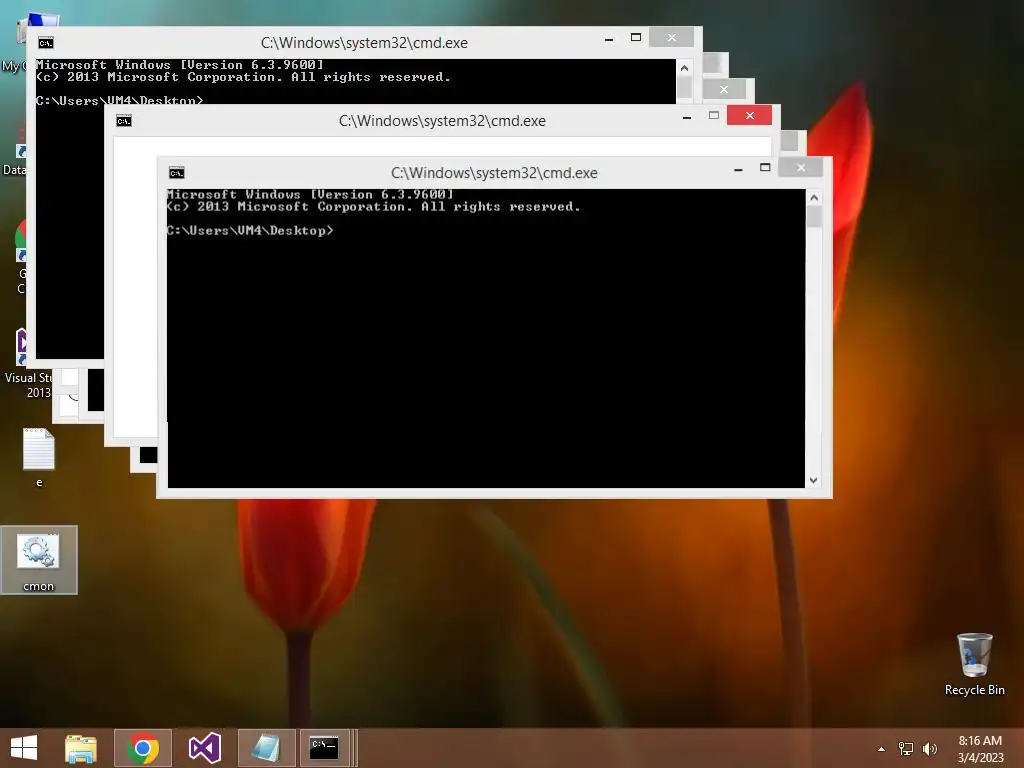This screenshot has height=768, width=1024.
Task: Click the scrollbar thumb in the front cmd window
Action: click(x=814, y=216)
